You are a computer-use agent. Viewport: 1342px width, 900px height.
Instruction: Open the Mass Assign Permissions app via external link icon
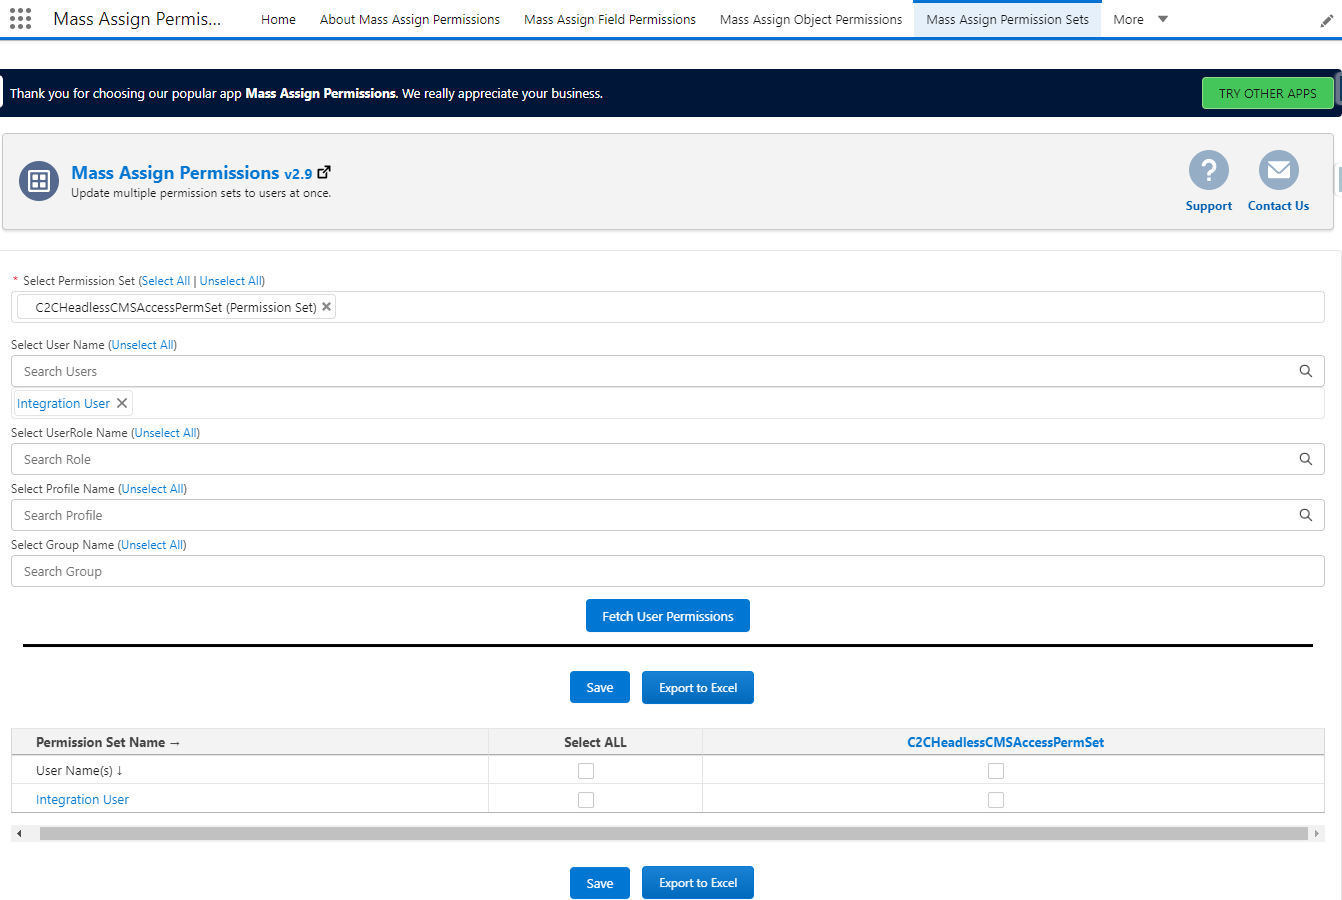click(323, 171)
